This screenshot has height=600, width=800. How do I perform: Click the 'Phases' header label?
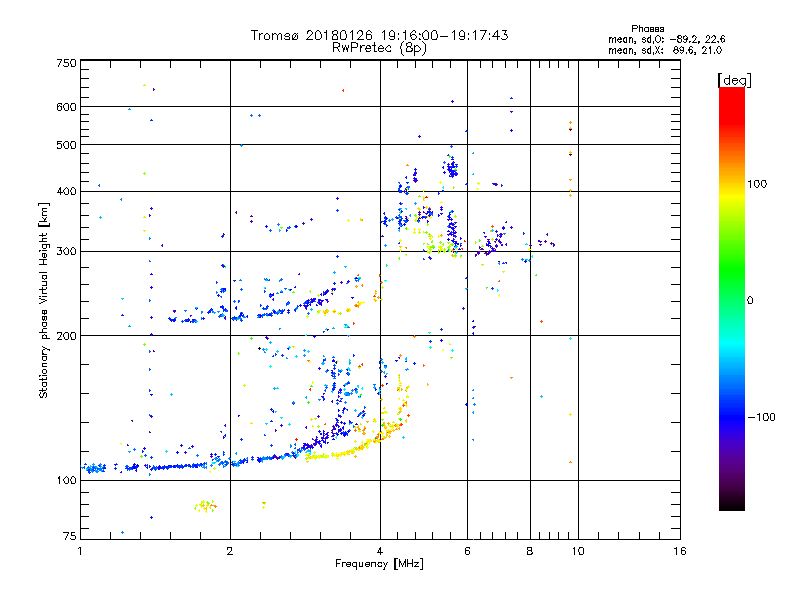click(x=647, y=29)
